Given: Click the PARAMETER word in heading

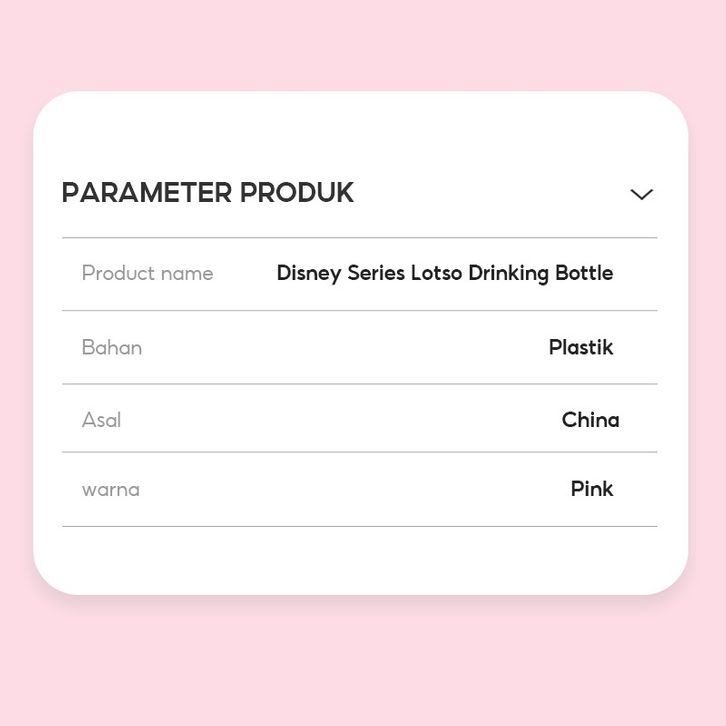Looking at the screenshot, I should point(147,193).
